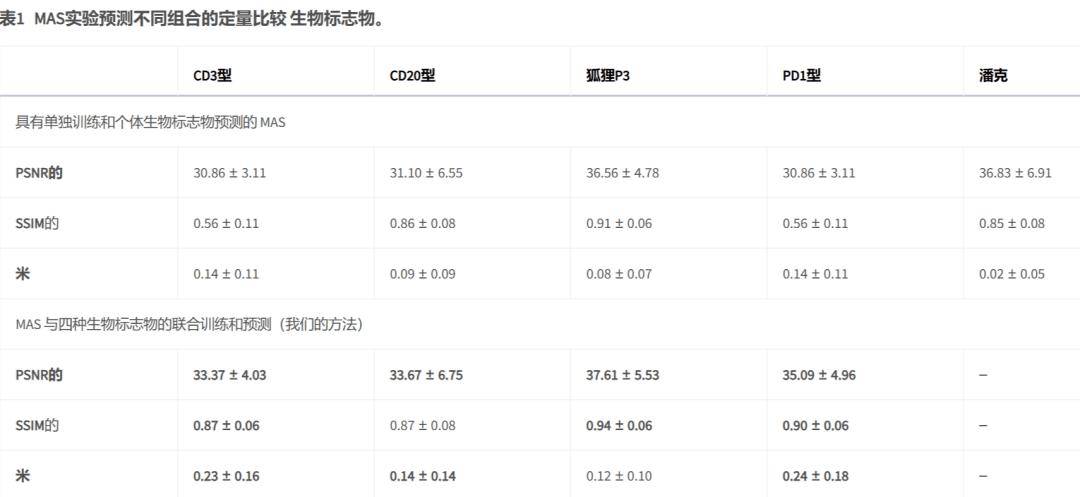Click the CD20型 column header
Screen dimensions: 1080x497
tap(412, 76)
